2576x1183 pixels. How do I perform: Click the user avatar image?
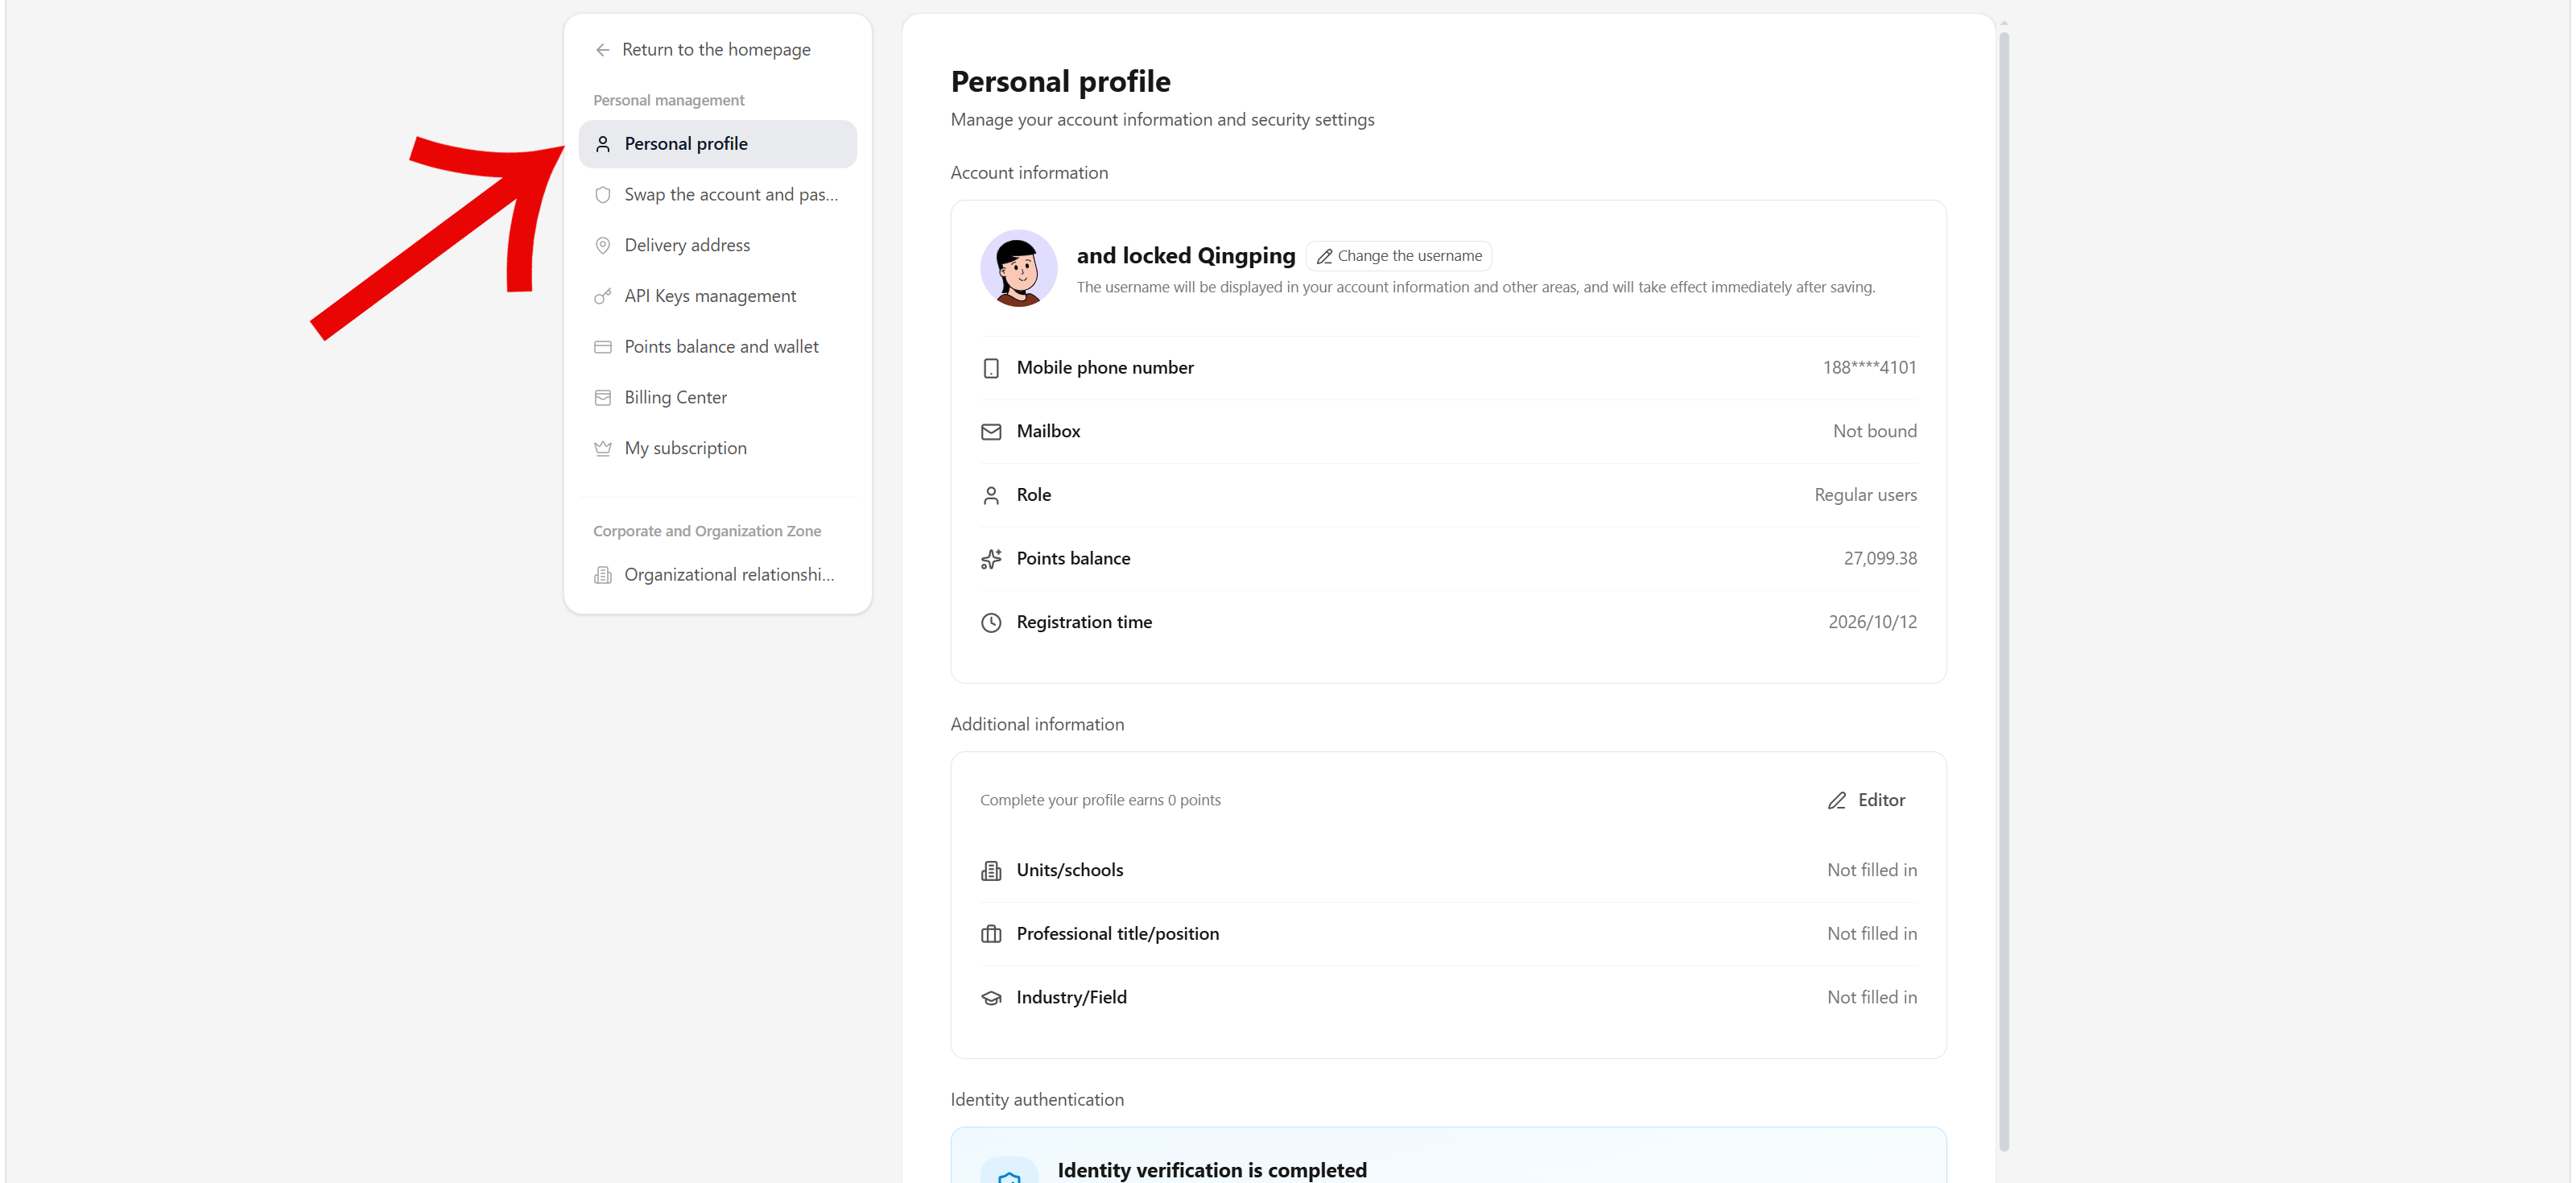point(1018,268)
